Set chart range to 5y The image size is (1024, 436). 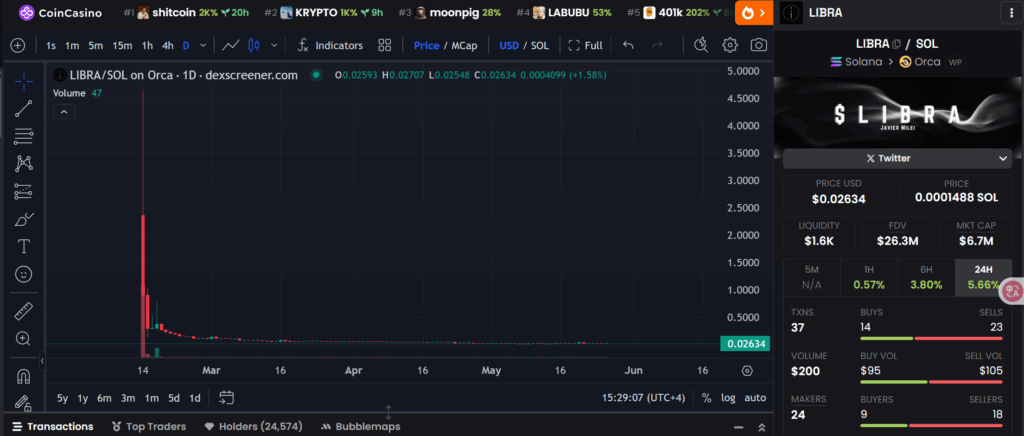click(63, 398)
